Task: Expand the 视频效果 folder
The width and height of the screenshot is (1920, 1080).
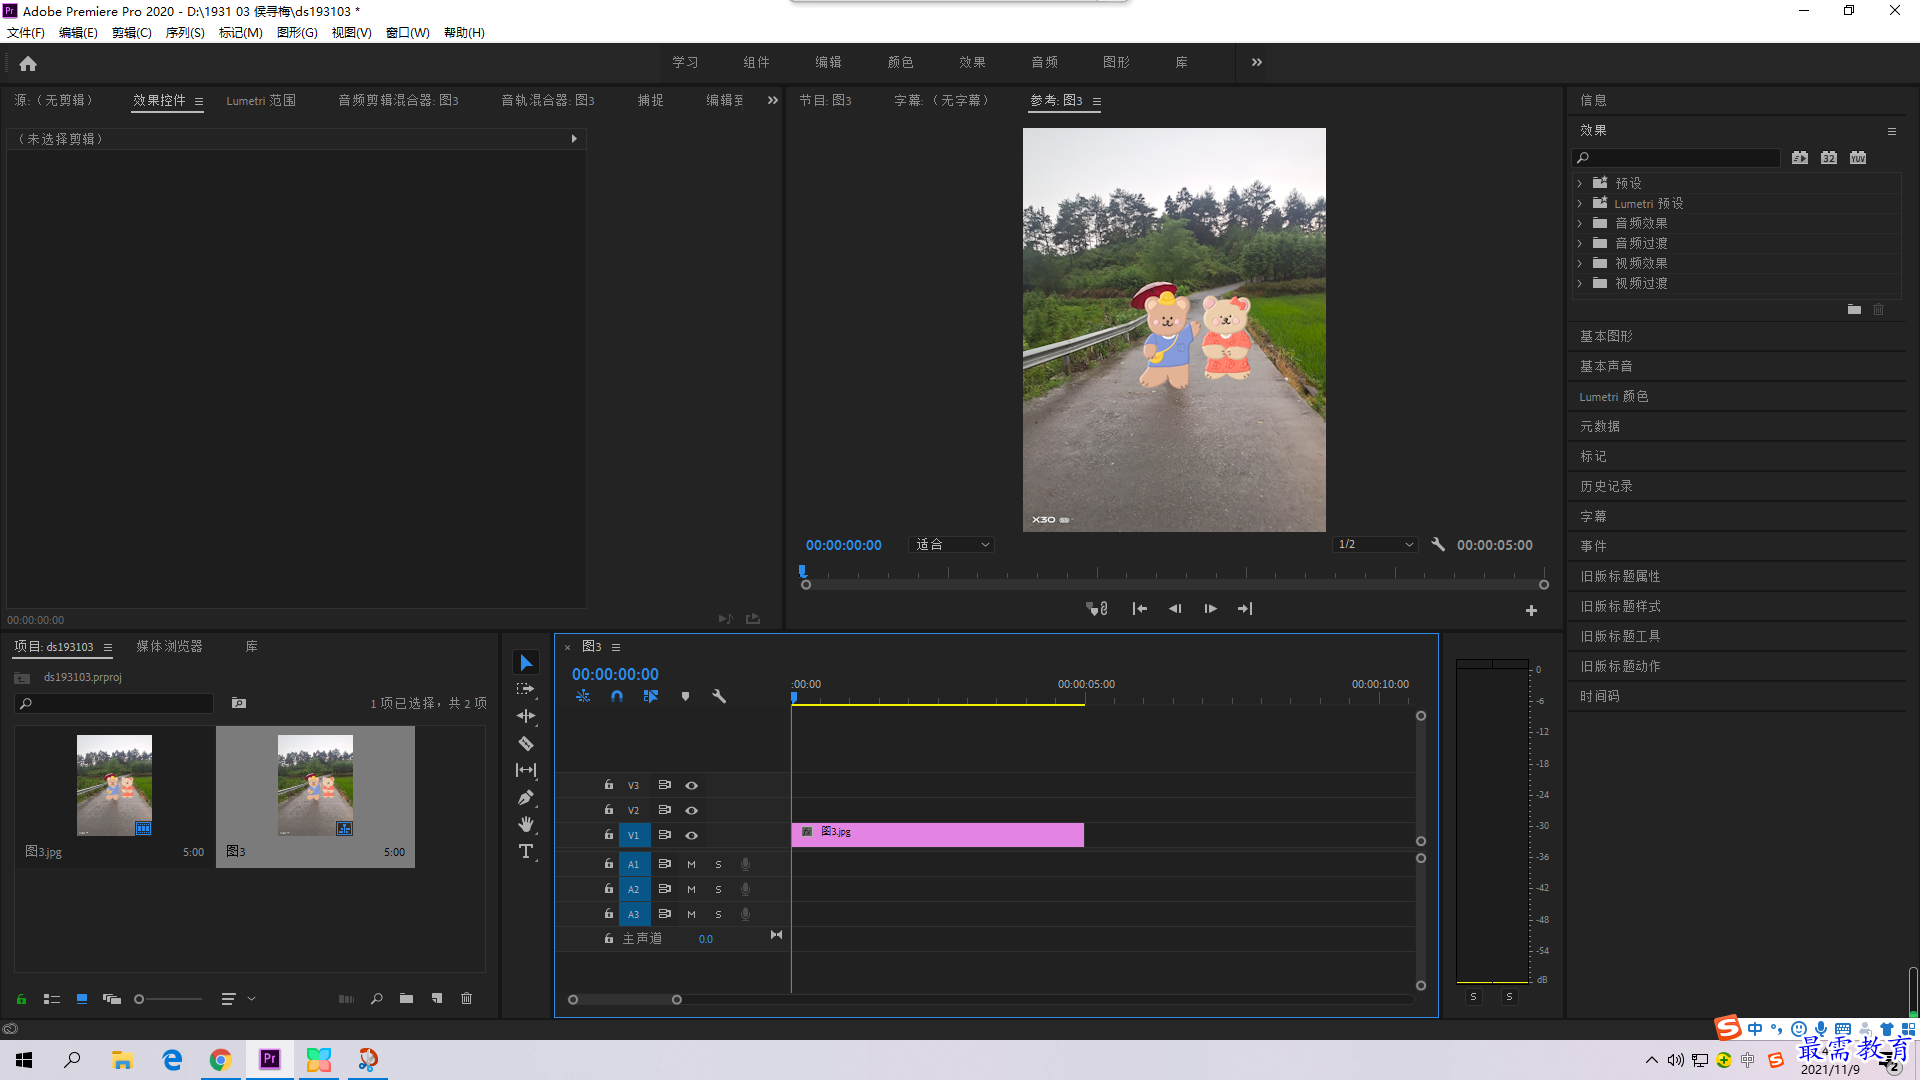Action: pyautogui.click(x=1580, y=263)
